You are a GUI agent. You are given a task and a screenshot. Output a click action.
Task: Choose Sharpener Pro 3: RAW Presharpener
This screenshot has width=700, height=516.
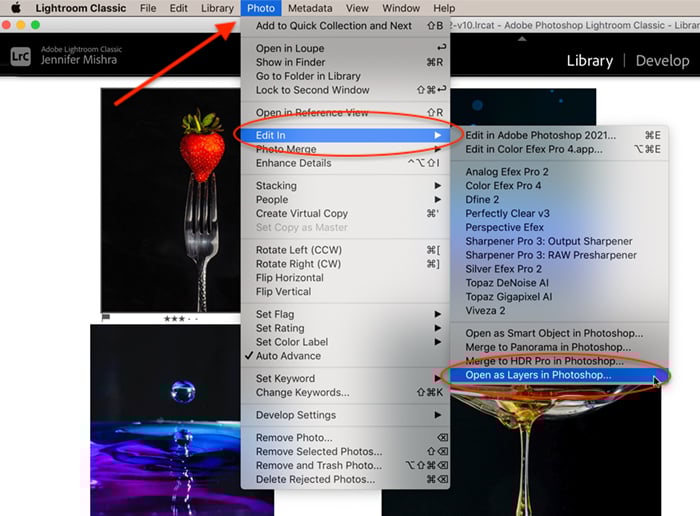pyautogui.click(x=559, y=255)
